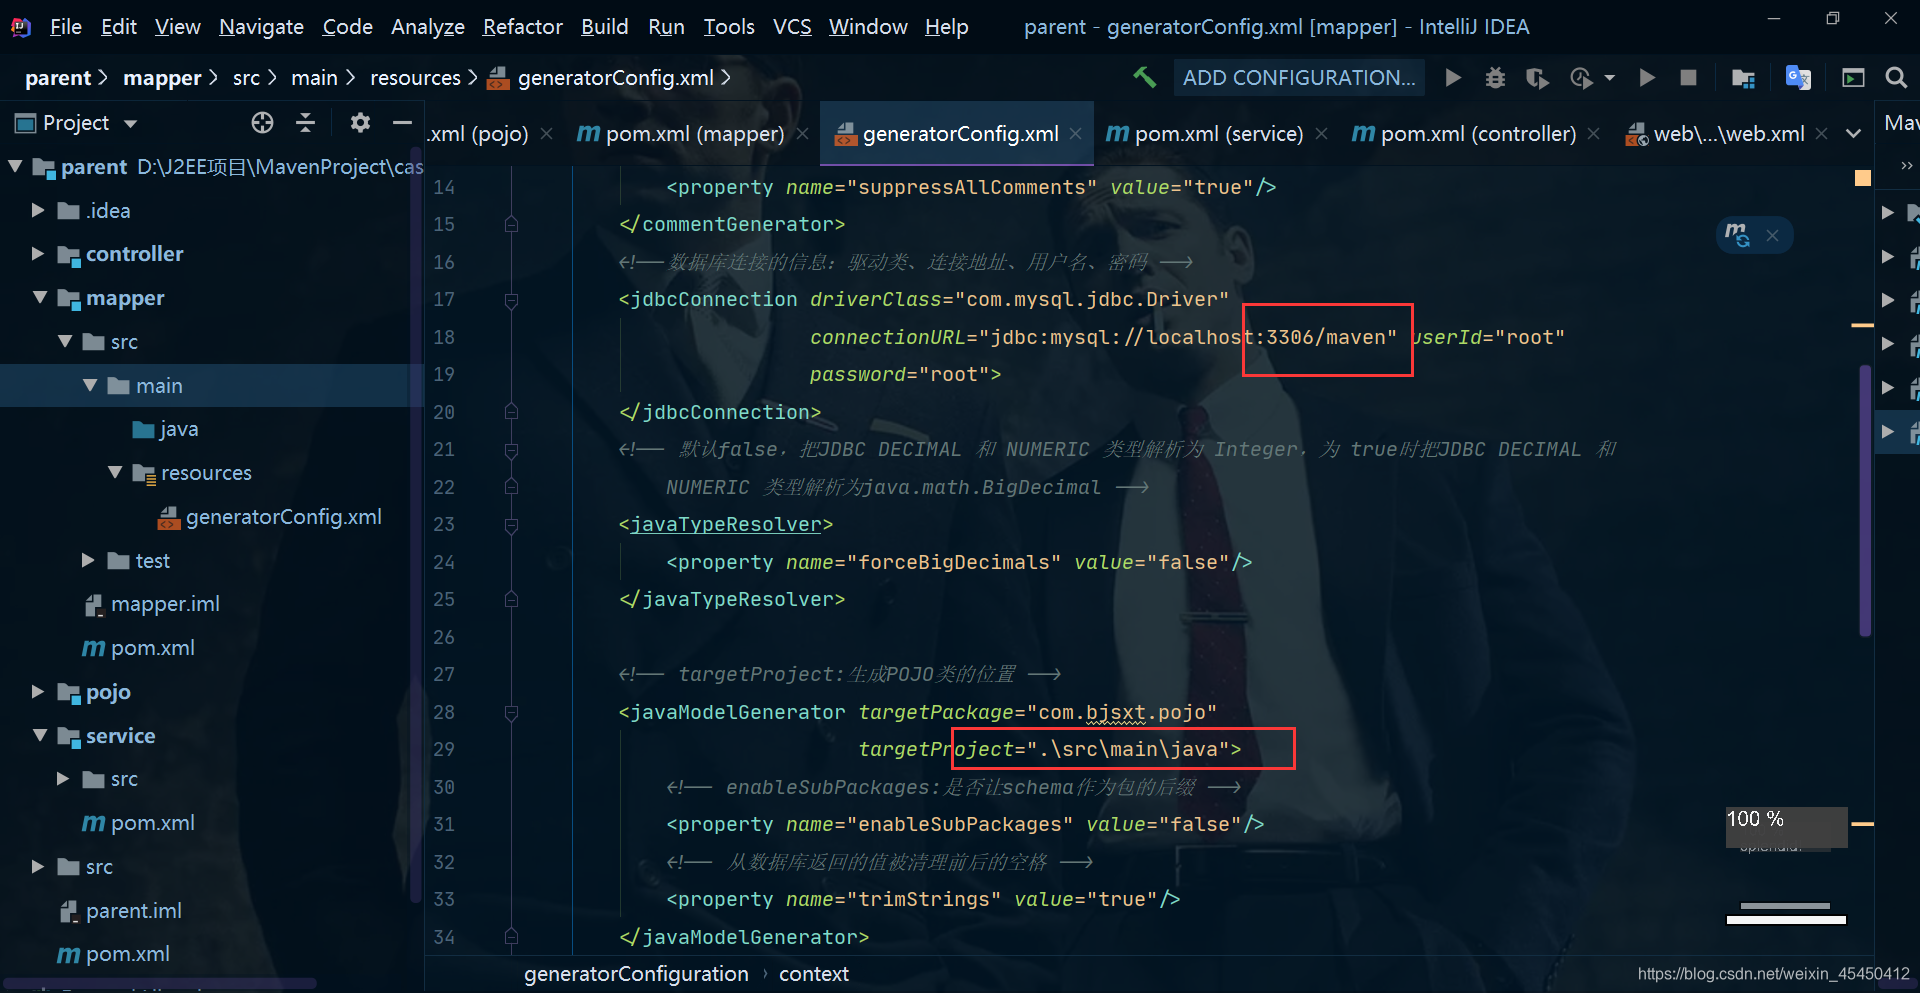The width and height of the screenshot is (1920, 993).
Task: Click the Debug bug icon
Action: (x=1495, y=77)
